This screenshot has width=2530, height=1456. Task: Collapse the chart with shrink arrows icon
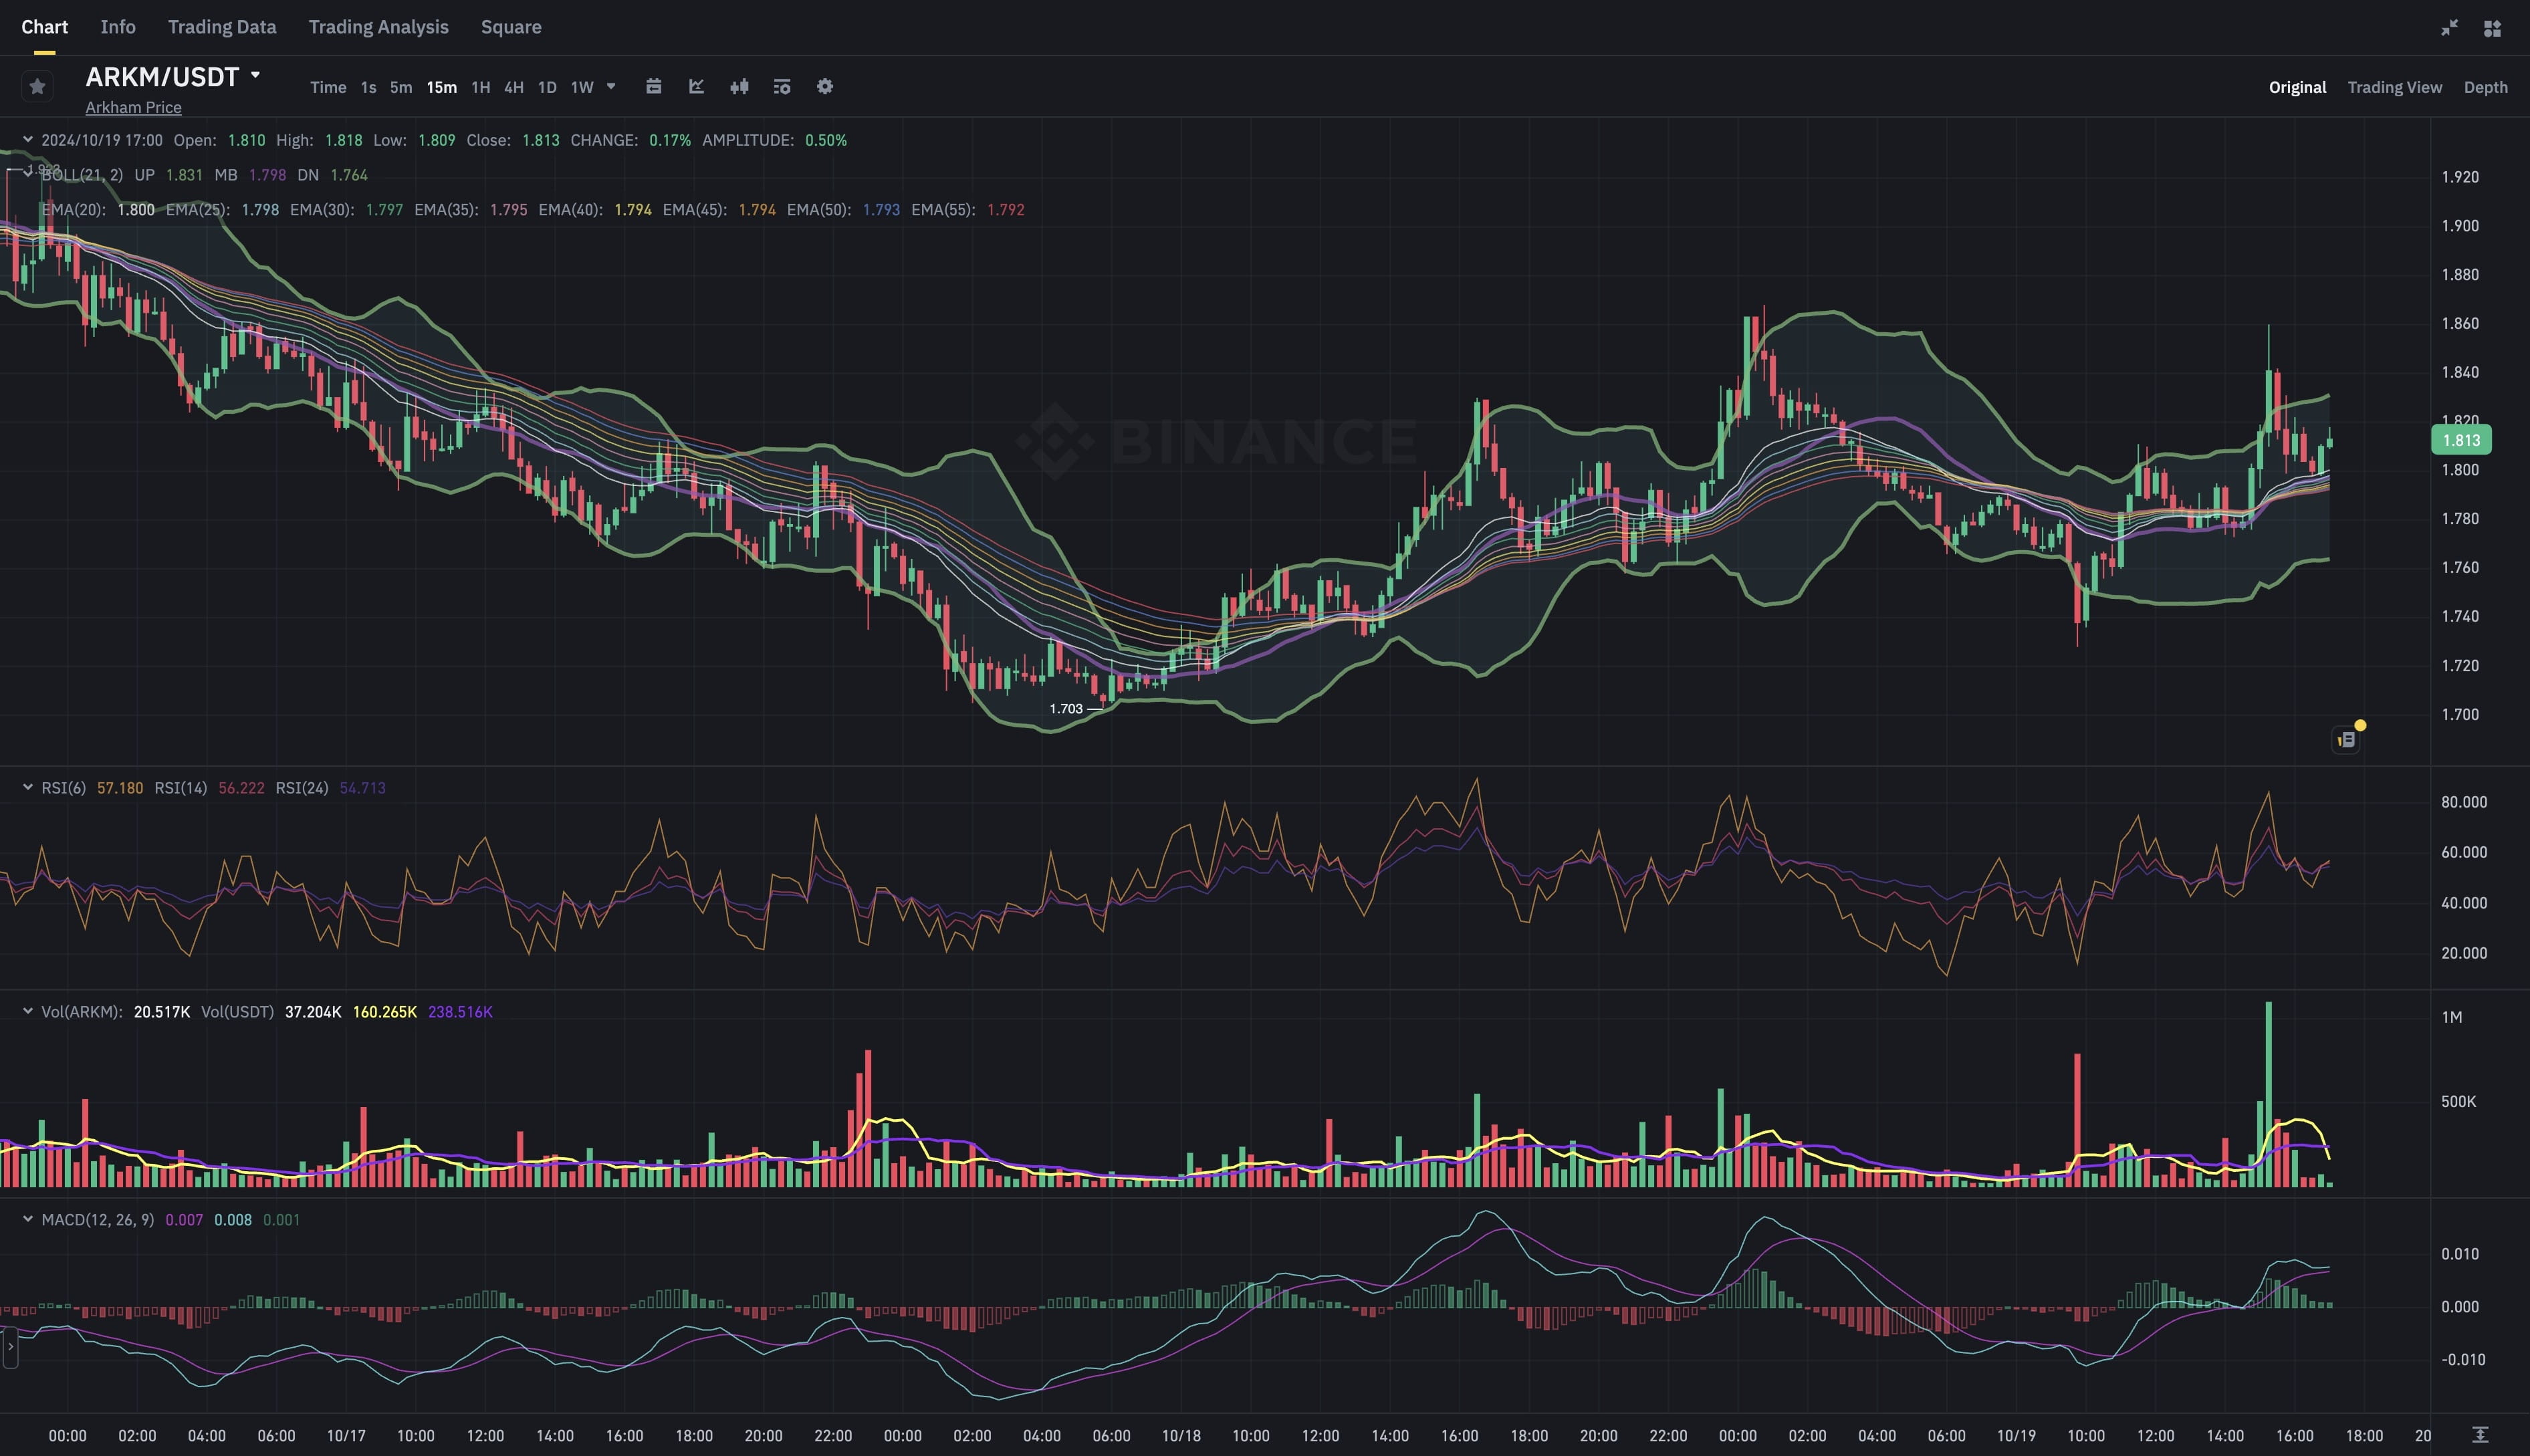point(2449,28)
